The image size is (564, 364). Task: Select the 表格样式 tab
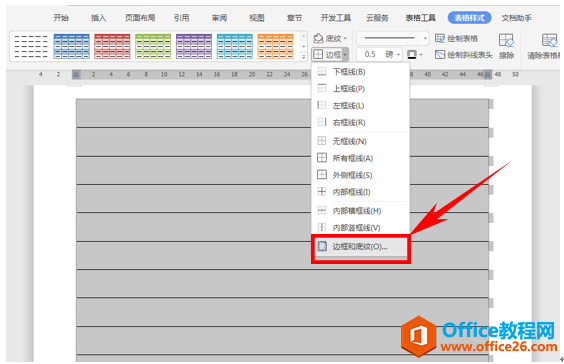pos(469,18)
